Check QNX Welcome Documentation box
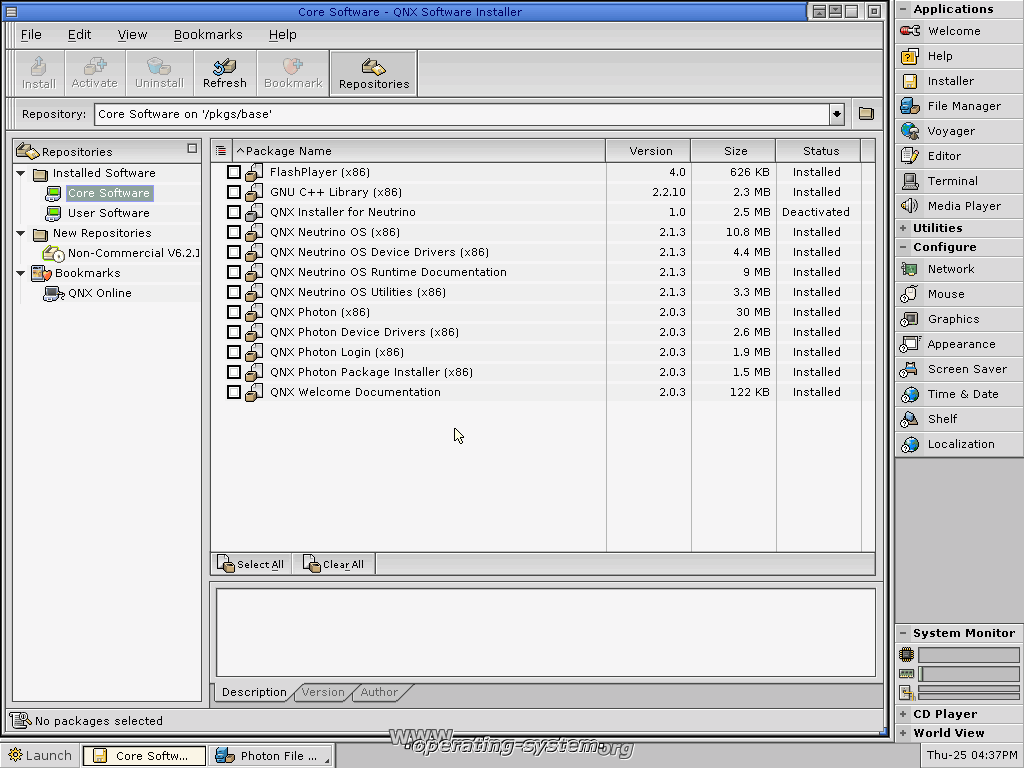Viewport: 1024px width, 768px height. click(x=234, y=392)
